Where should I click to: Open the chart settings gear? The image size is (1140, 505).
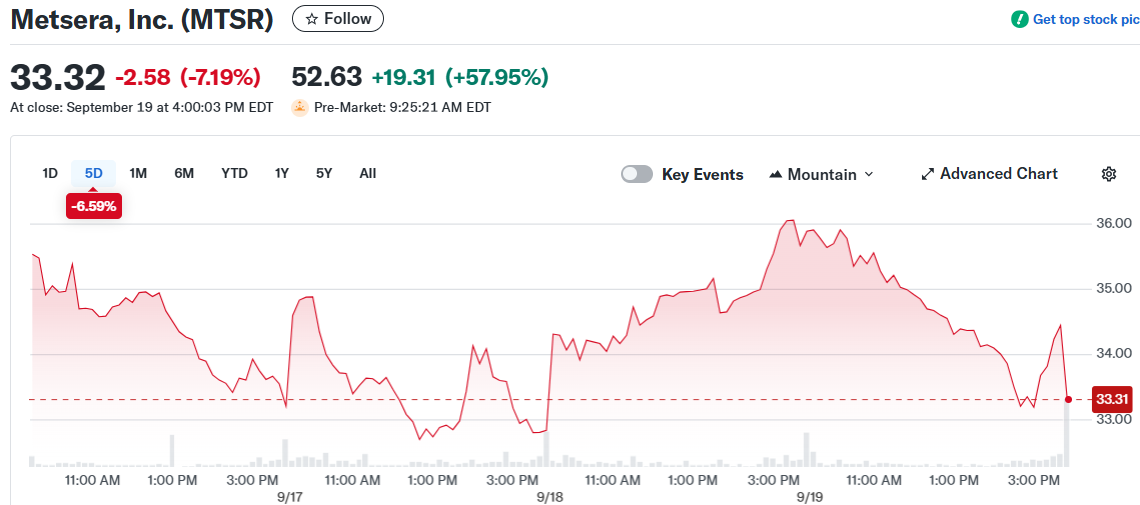[1109, 174]
